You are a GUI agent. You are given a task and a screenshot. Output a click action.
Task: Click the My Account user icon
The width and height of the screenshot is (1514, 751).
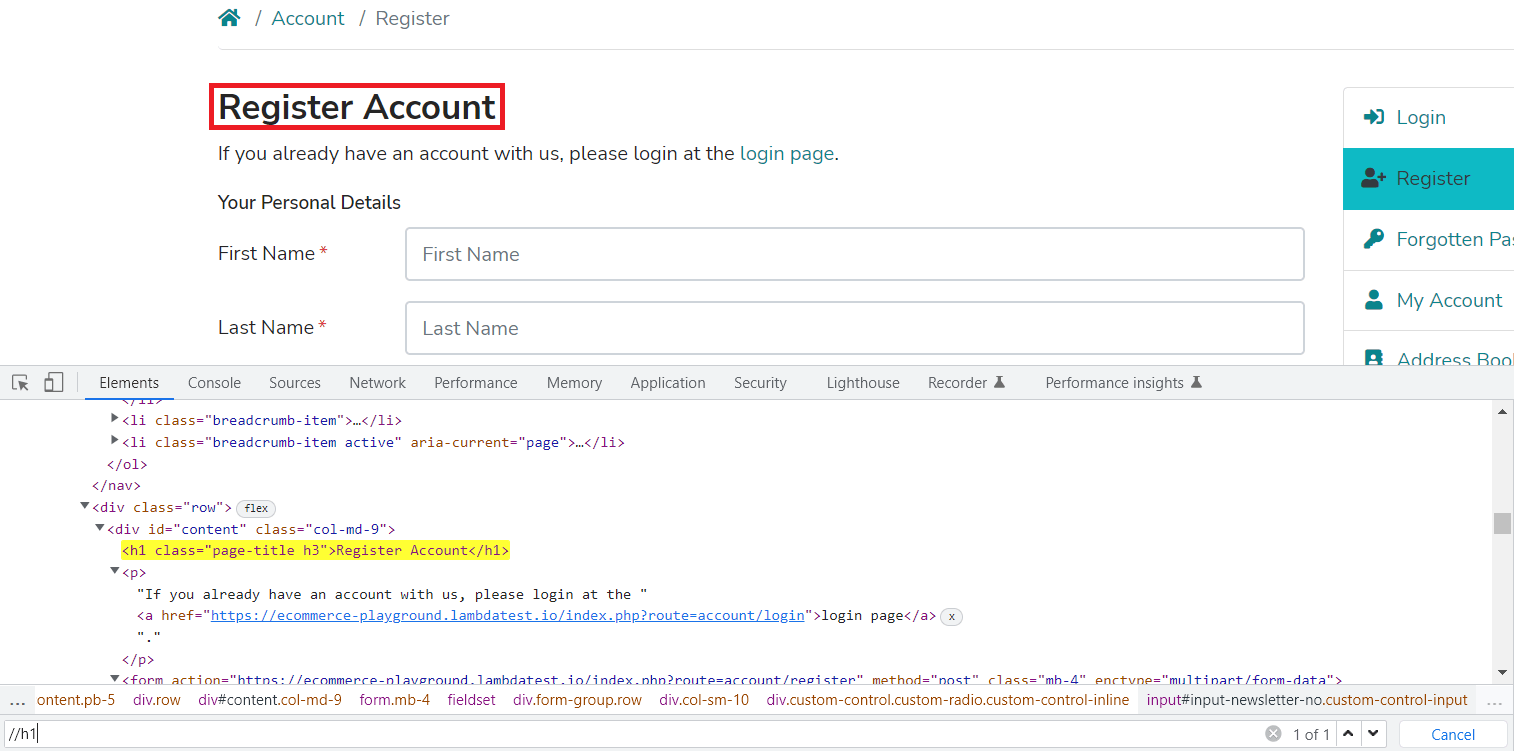click(1374, 300)
